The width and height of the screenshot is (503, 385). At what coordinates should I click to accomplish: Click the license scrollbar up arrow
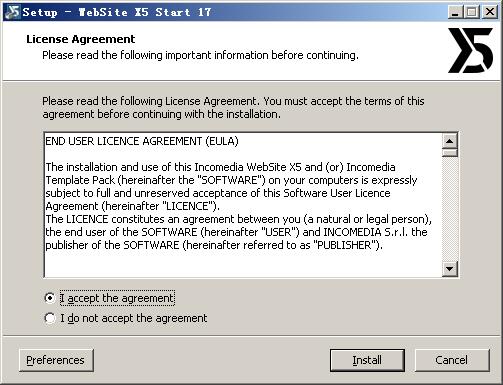pos(450,141)
